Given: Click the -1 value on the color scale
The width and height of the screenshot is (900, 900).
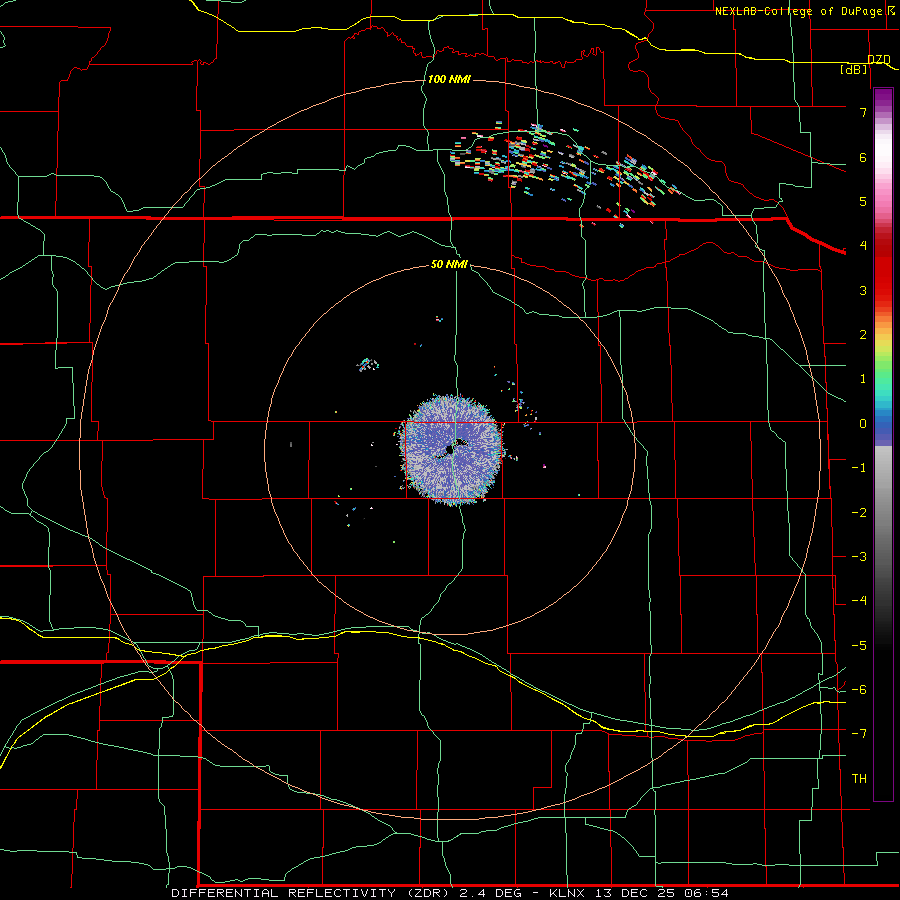Looking at the screenshot, I should [859, 468].
